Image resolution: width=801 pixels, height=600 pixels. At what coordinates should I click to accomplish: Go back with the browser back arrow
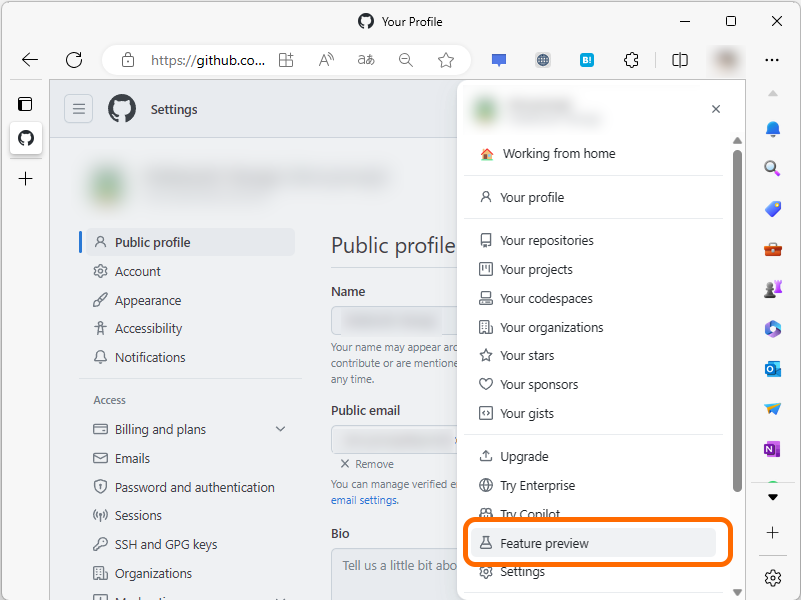pyautogui.click(x=30, y=60)
